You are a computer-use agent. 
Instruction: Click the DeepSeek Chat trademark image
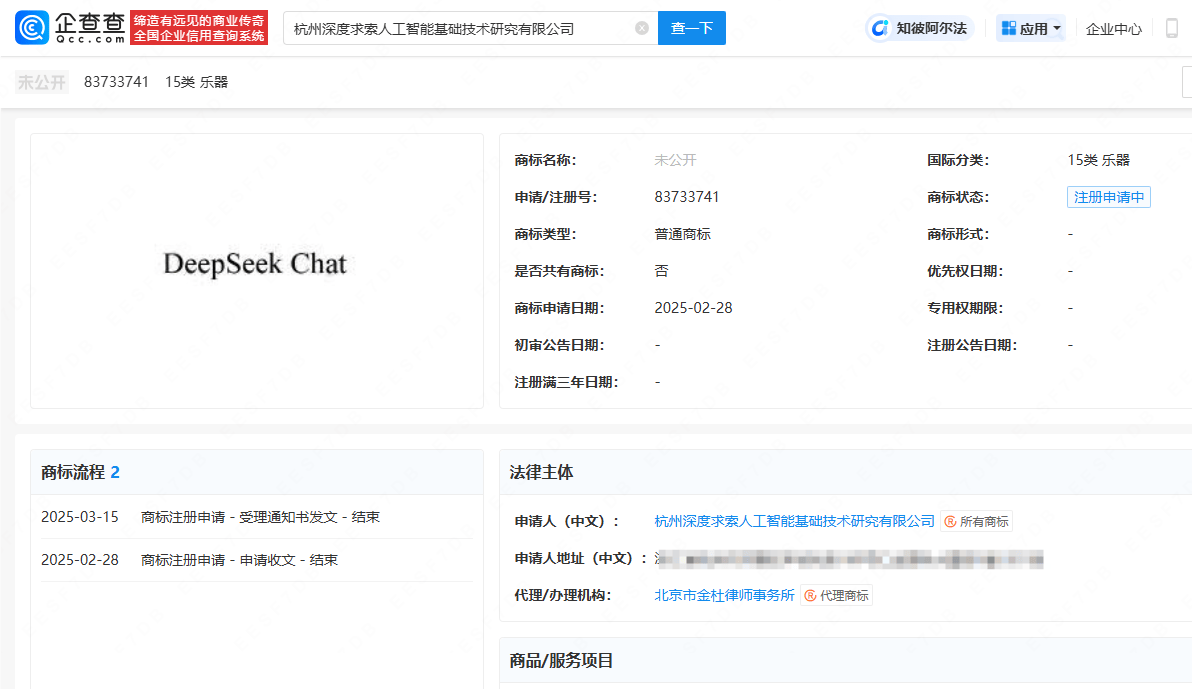click(256, 265)
